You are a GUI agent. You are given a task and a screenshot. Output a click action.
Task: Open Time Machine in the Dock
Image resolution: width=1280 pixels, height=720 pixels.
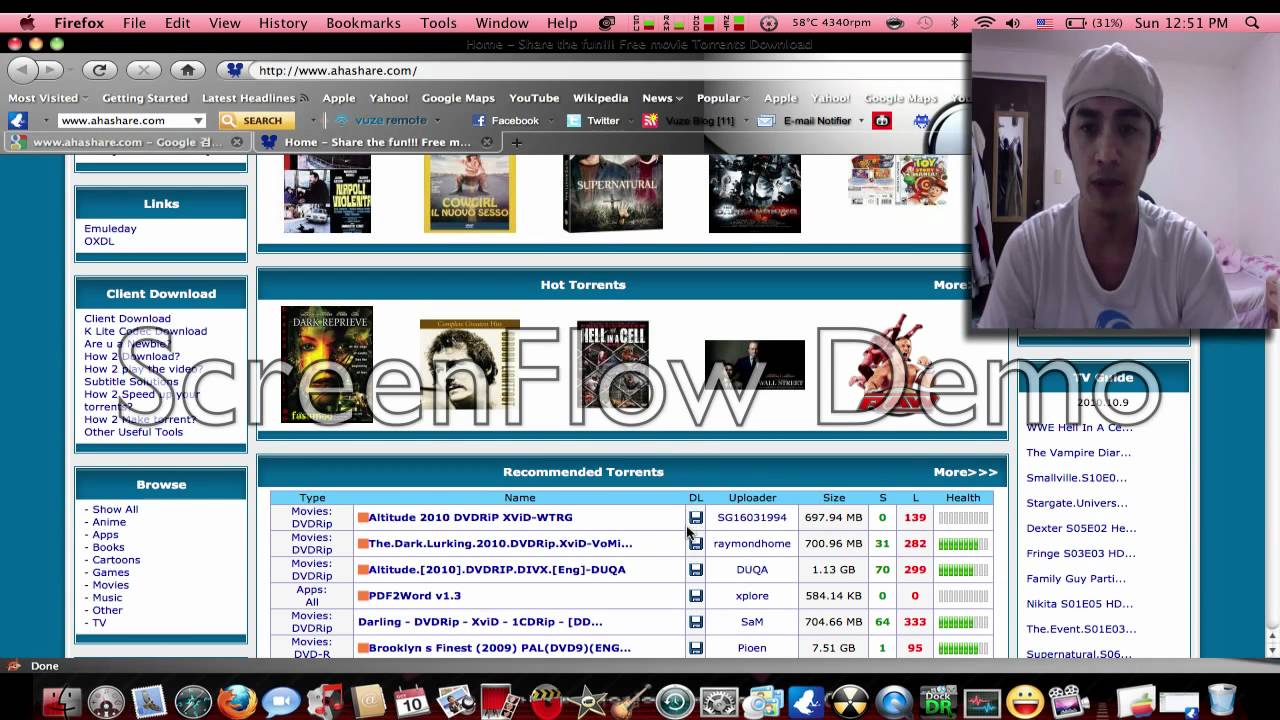[x=675, y=701]
